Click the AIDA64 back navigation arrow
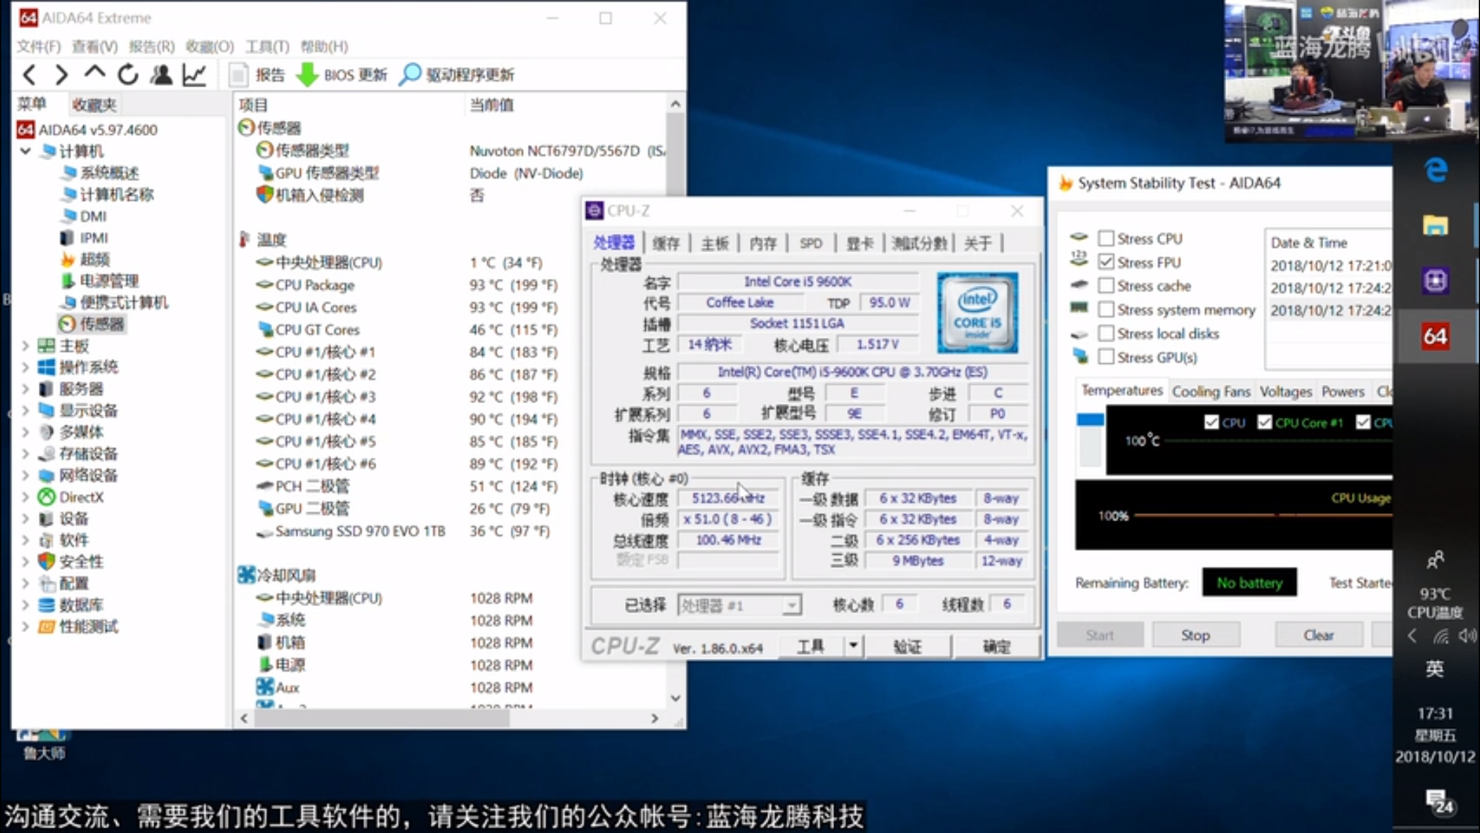The width and height of the screenshot is (1480, 833). pyautogui.click(x=29, y=74)
